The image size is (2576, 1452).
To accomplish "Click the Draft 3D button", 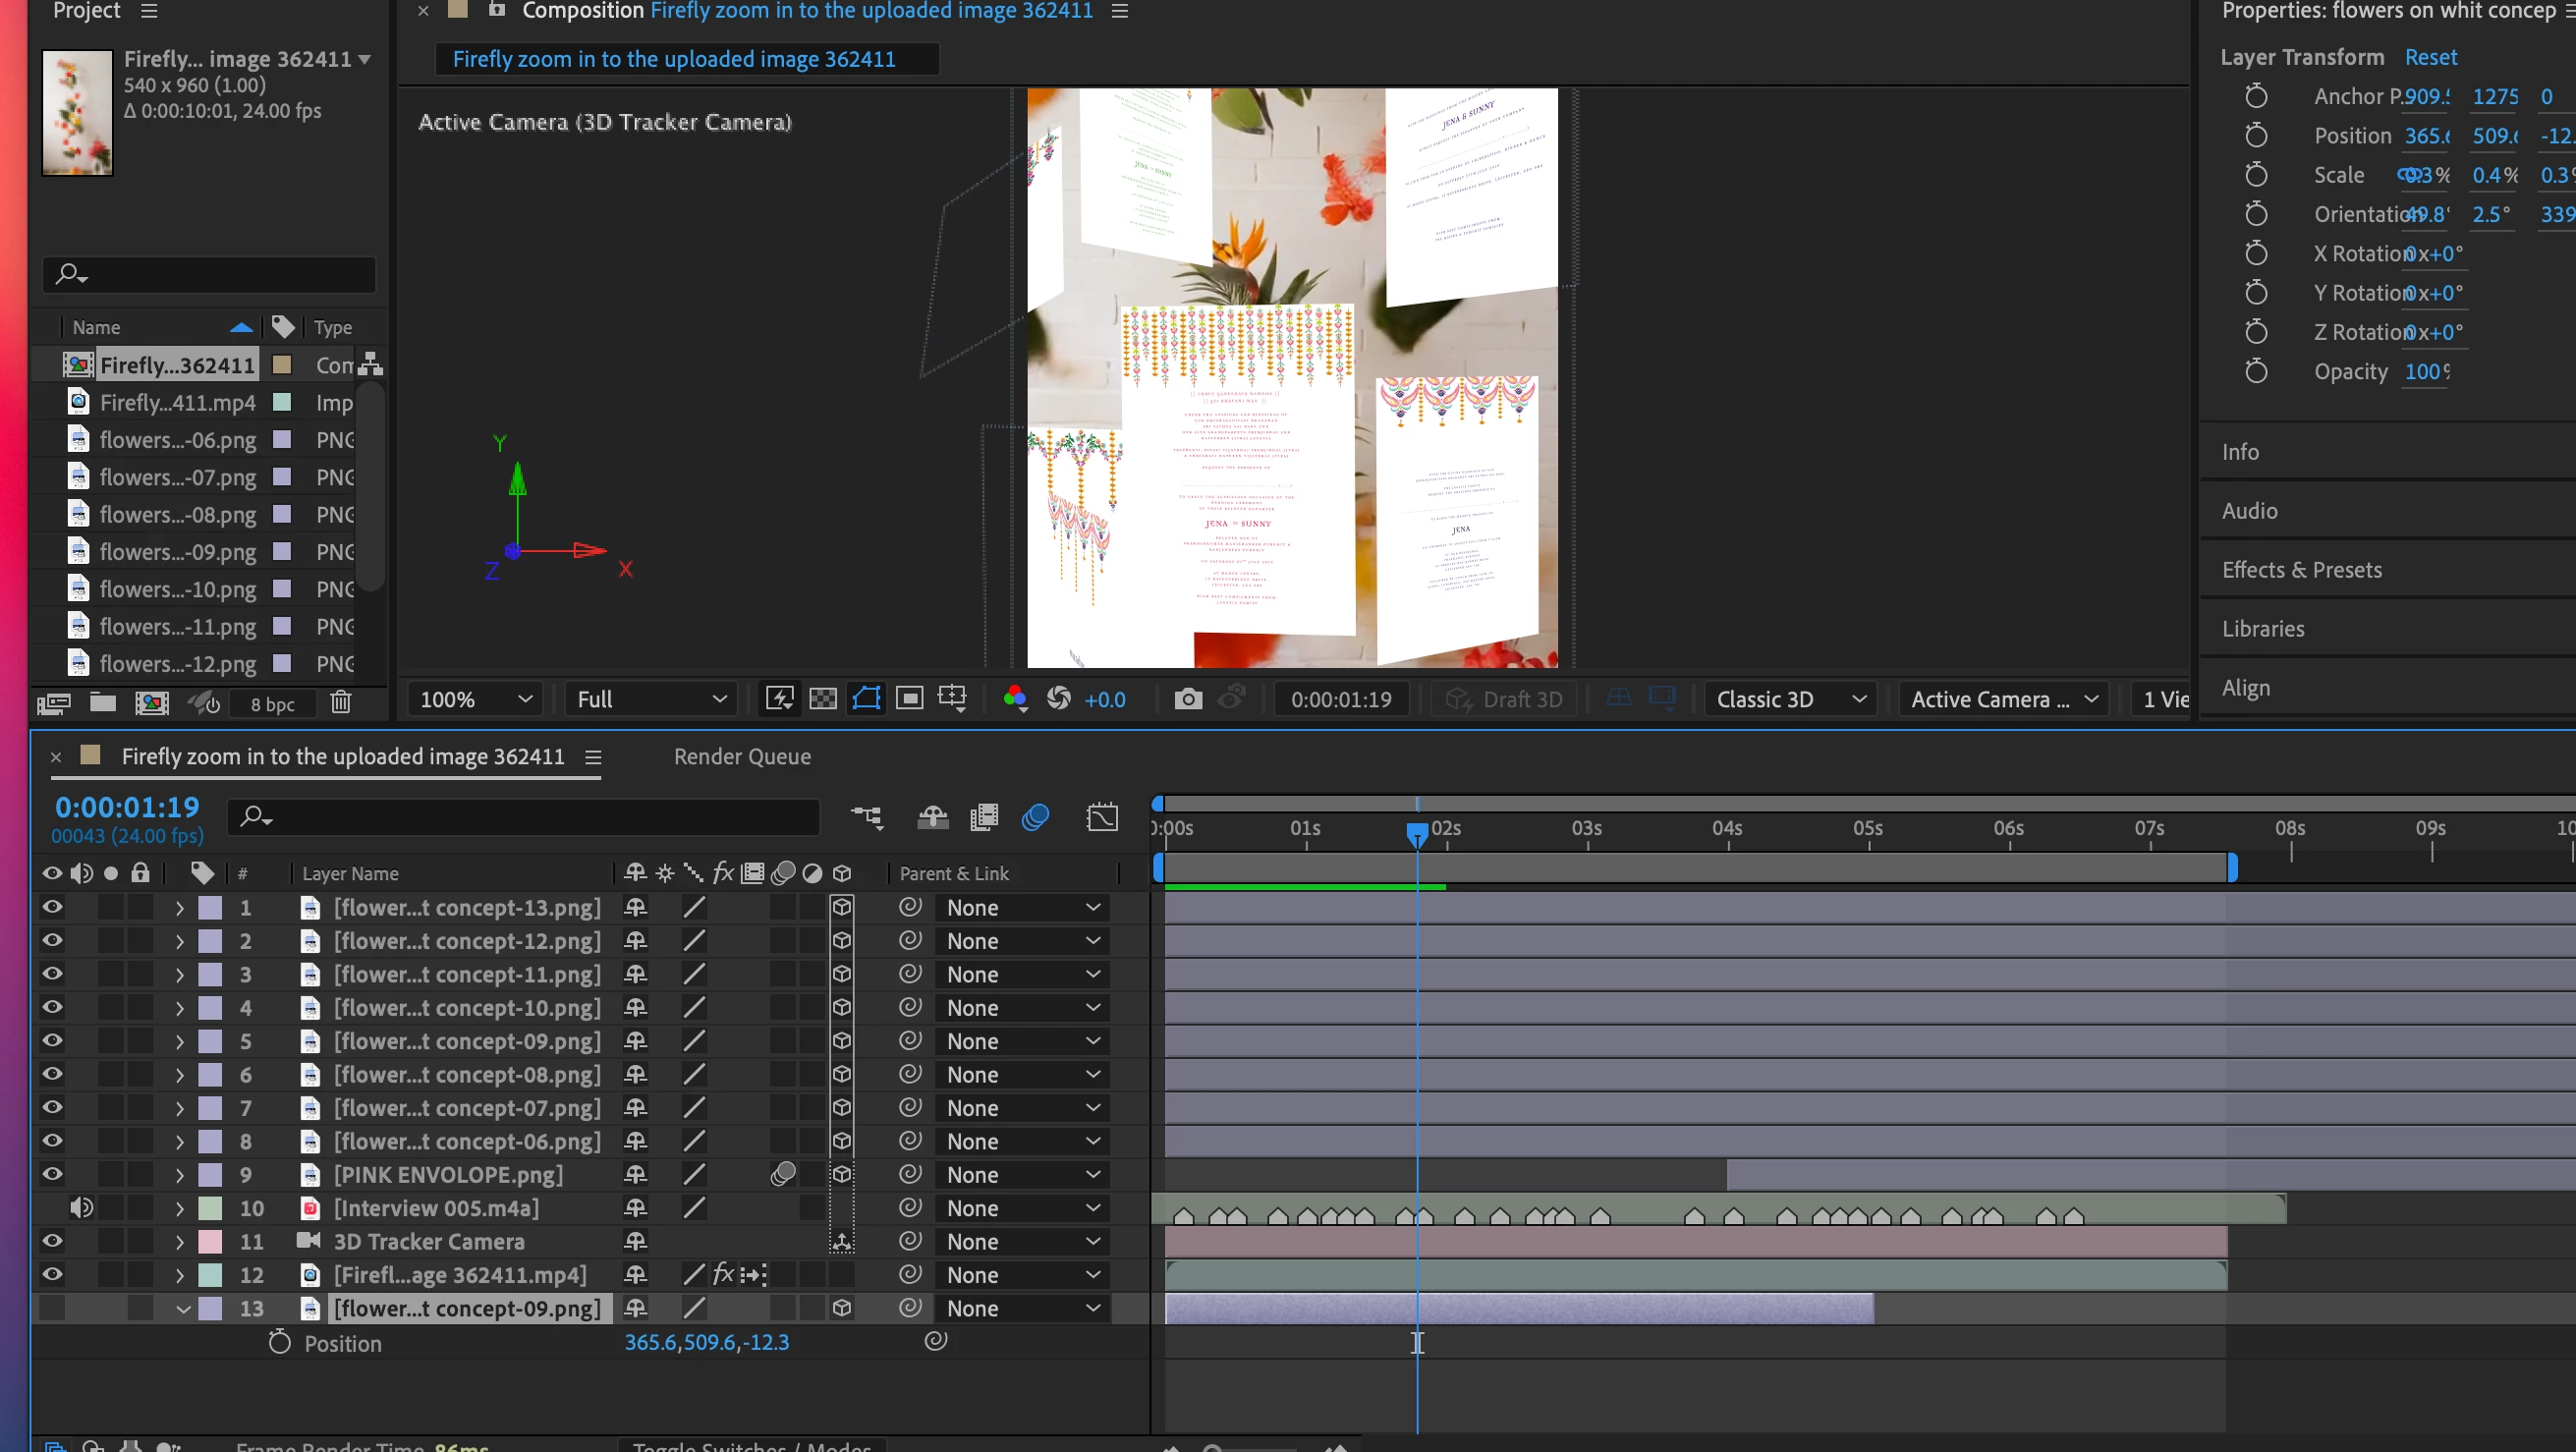I will pos(1504,699).
